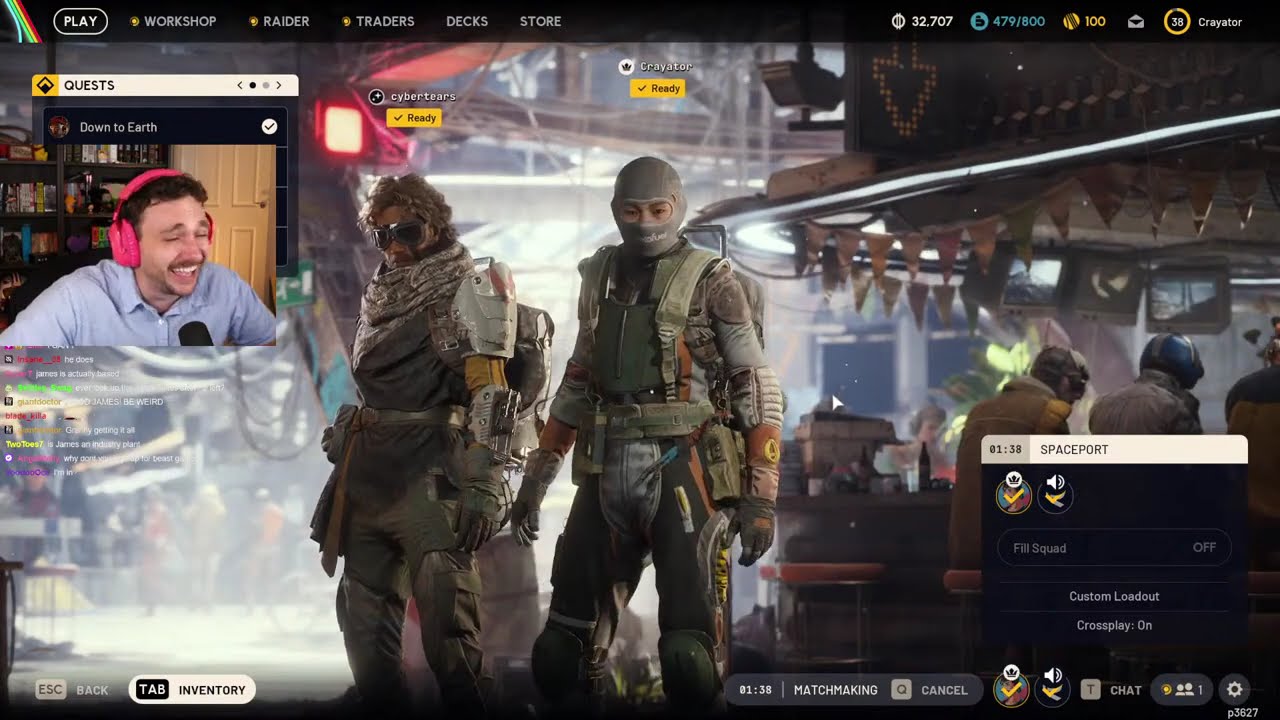The height and width of the screenshot is (720, 1280).
Task: Click the 32,707 coin balance
Action: (932, 21)
